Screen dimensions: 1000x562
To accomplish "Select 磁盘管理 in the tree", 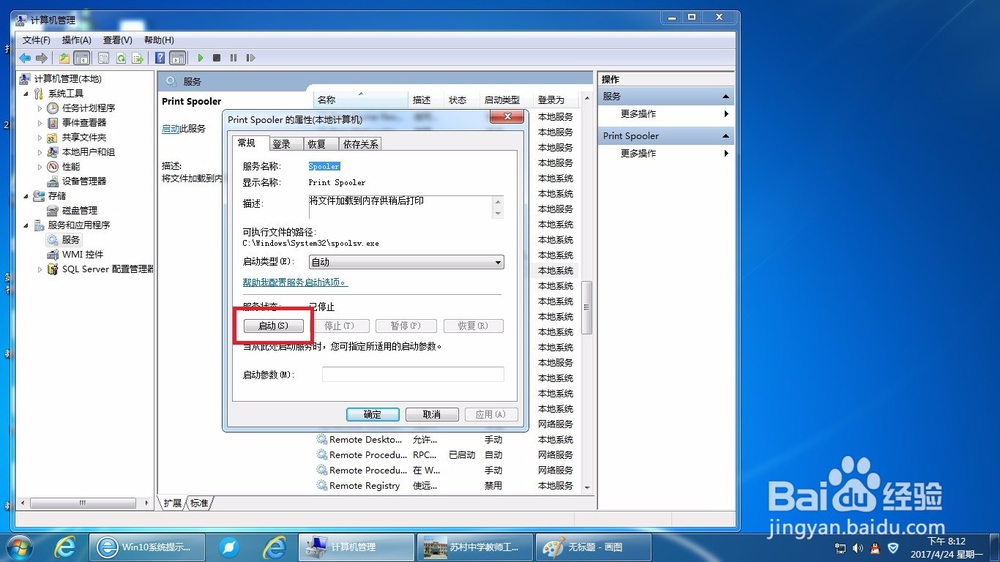I will pos(79,211).
